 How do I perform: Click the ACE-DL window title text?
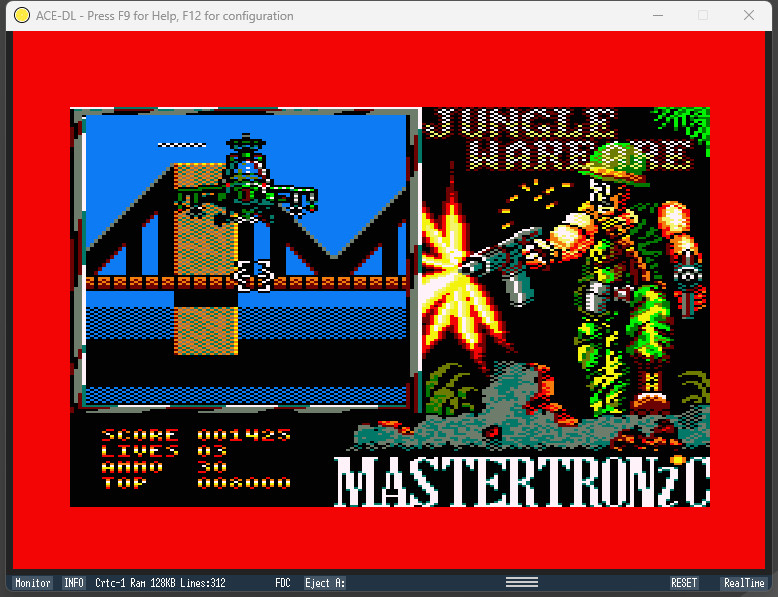click(164, 16)
